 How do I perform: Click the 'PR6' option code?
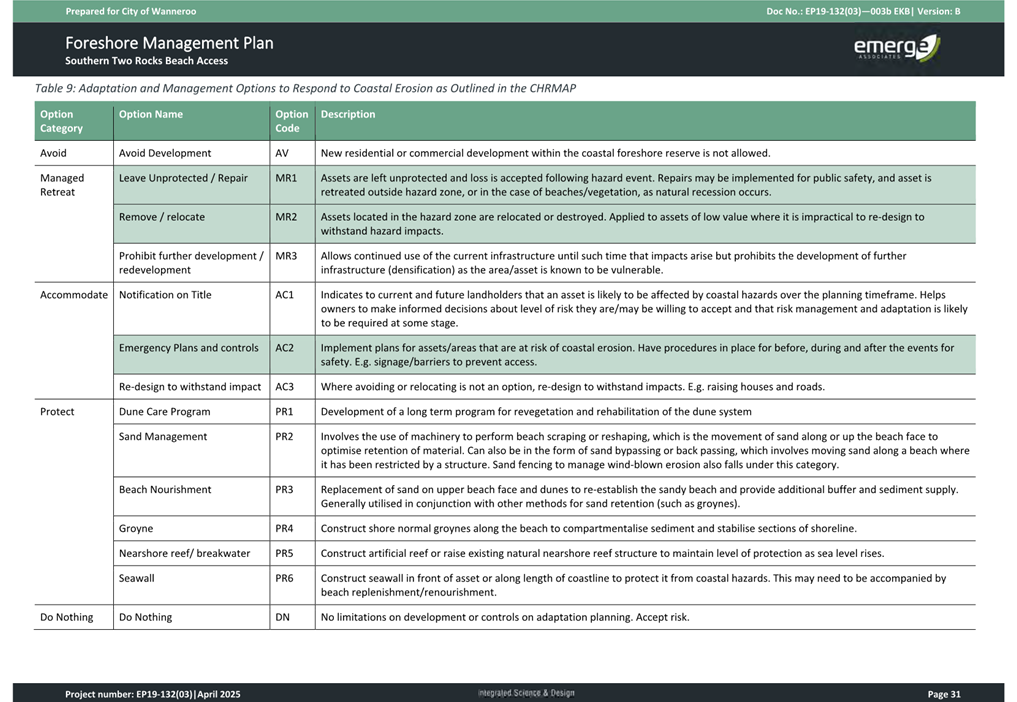[284, 578]
